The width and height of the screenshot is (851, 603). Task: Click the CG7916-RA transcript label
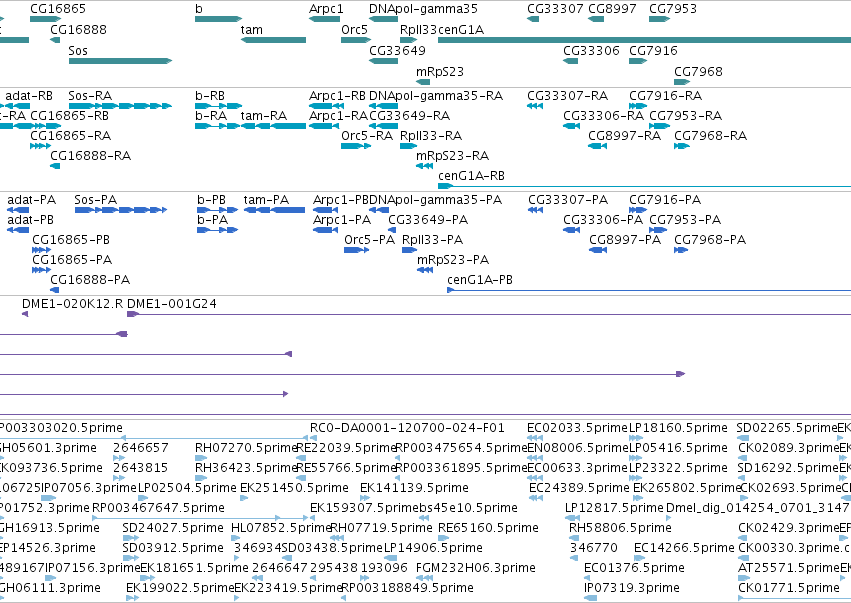click(x=665, y=96)
